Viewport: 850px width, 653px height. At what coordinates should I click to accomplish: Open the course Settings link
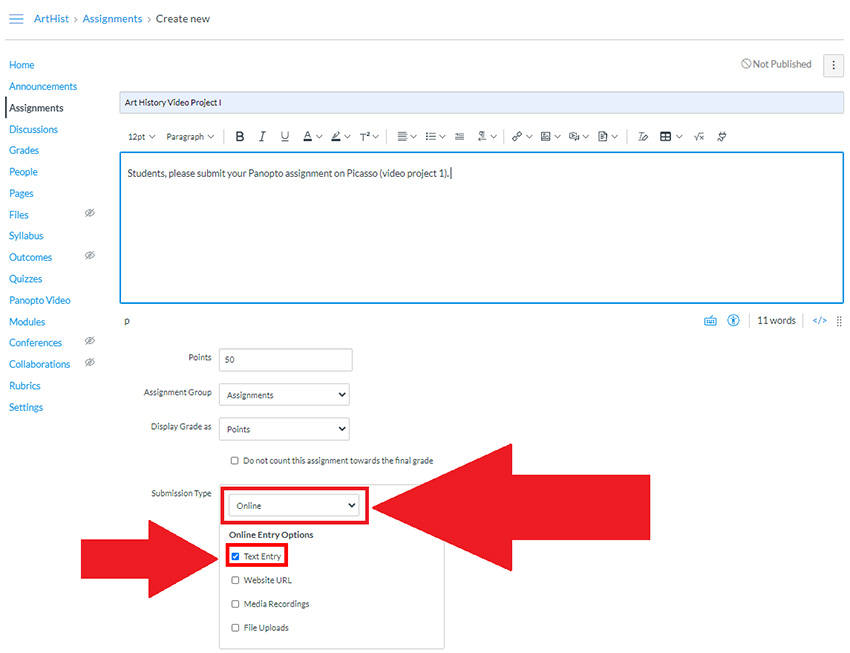pos(26,408)
